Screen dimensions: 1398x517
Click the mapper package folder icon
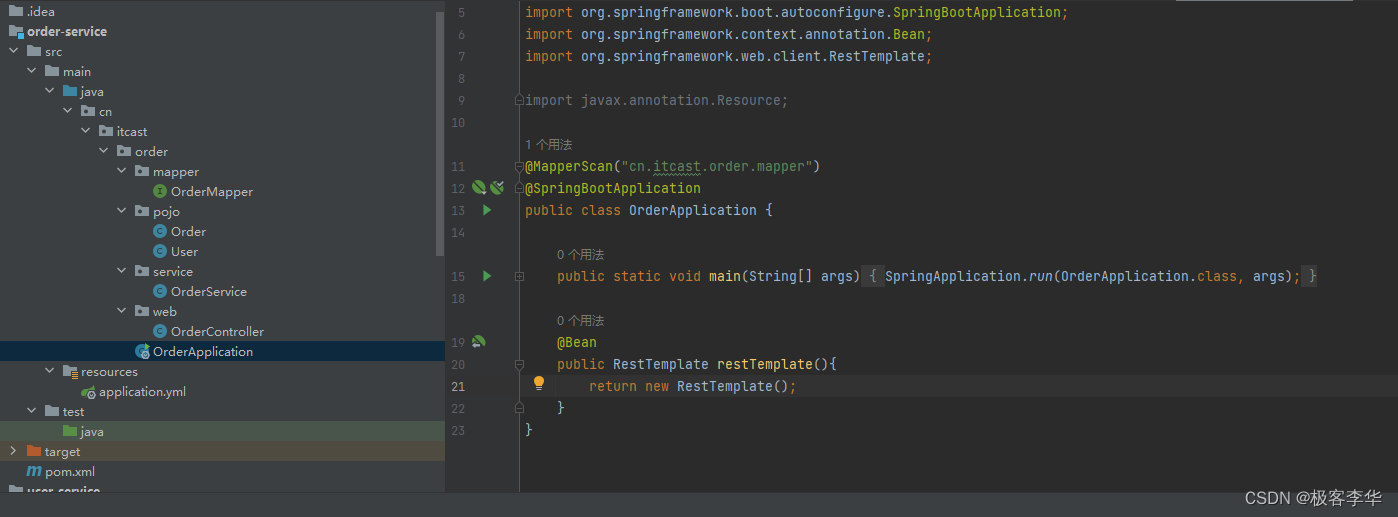point(142,171)
